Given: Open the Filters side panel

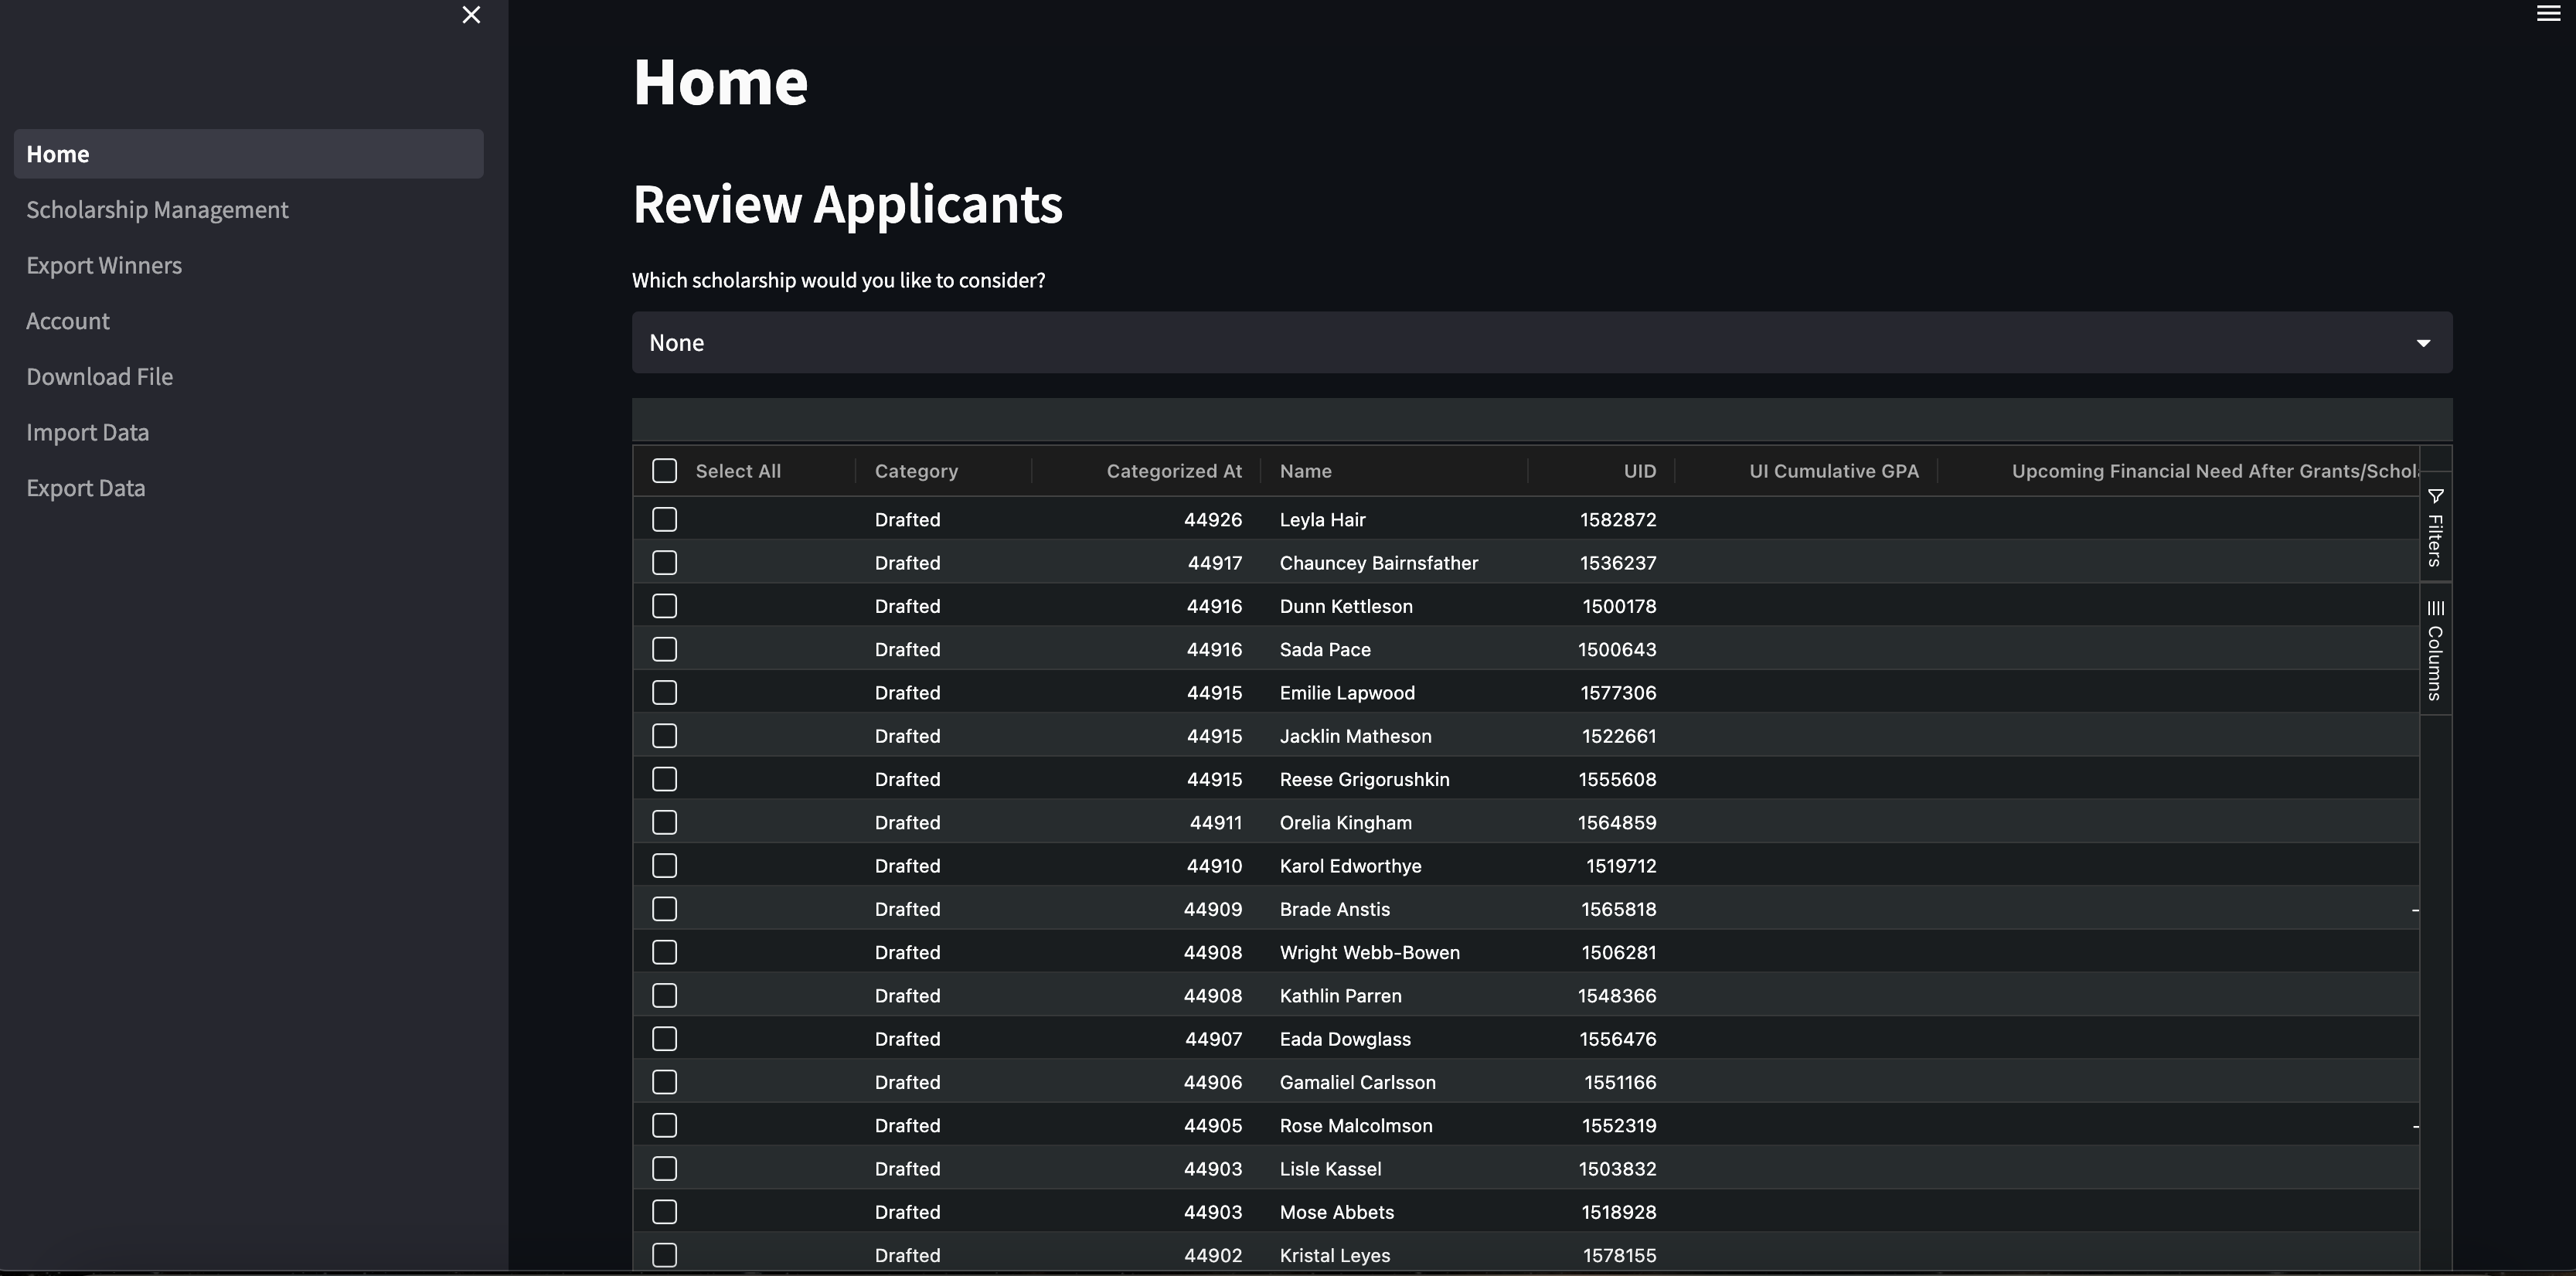Looking at the screenshot, I should (x=2435, y=527).
